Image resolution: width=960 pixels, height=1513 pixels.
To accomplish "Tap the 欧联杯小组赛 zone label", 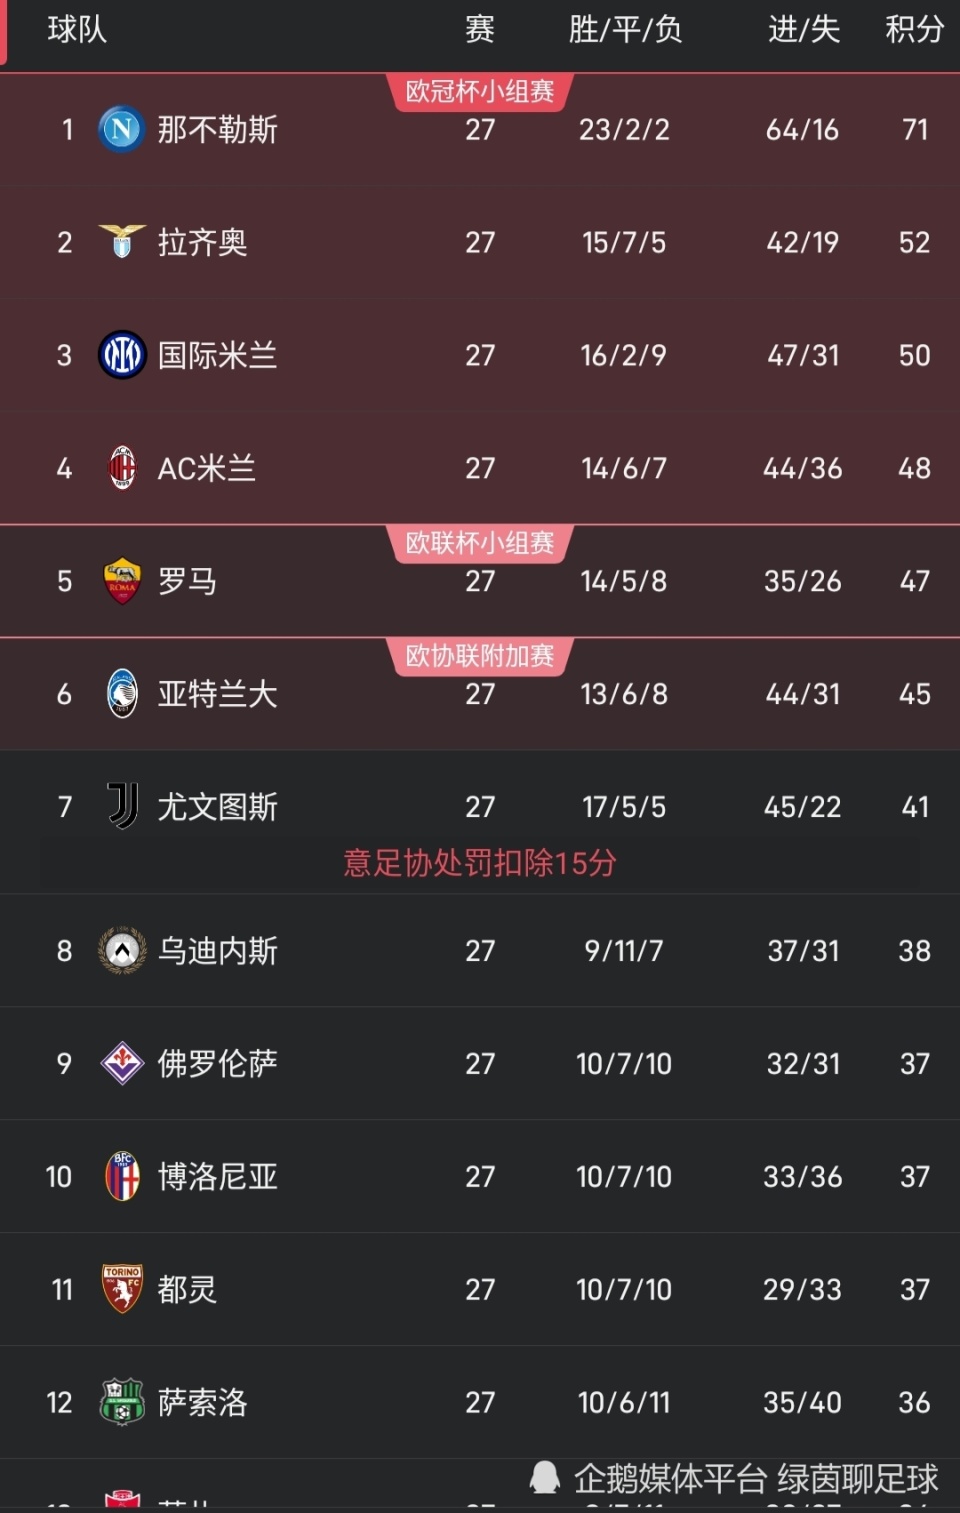I will [480, 543].
